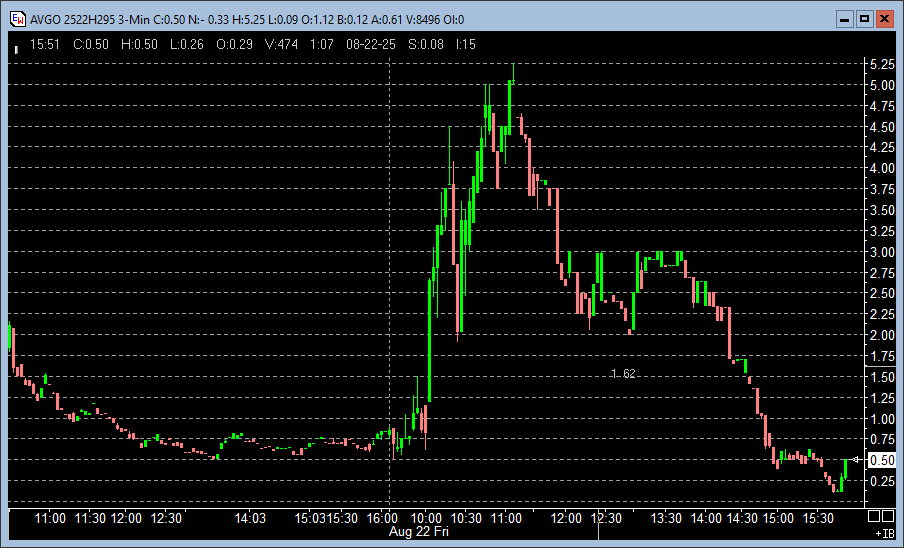
Task: Click the +IB label in the bottom corner
Action: pyautogui.click(x=885, y=534)
